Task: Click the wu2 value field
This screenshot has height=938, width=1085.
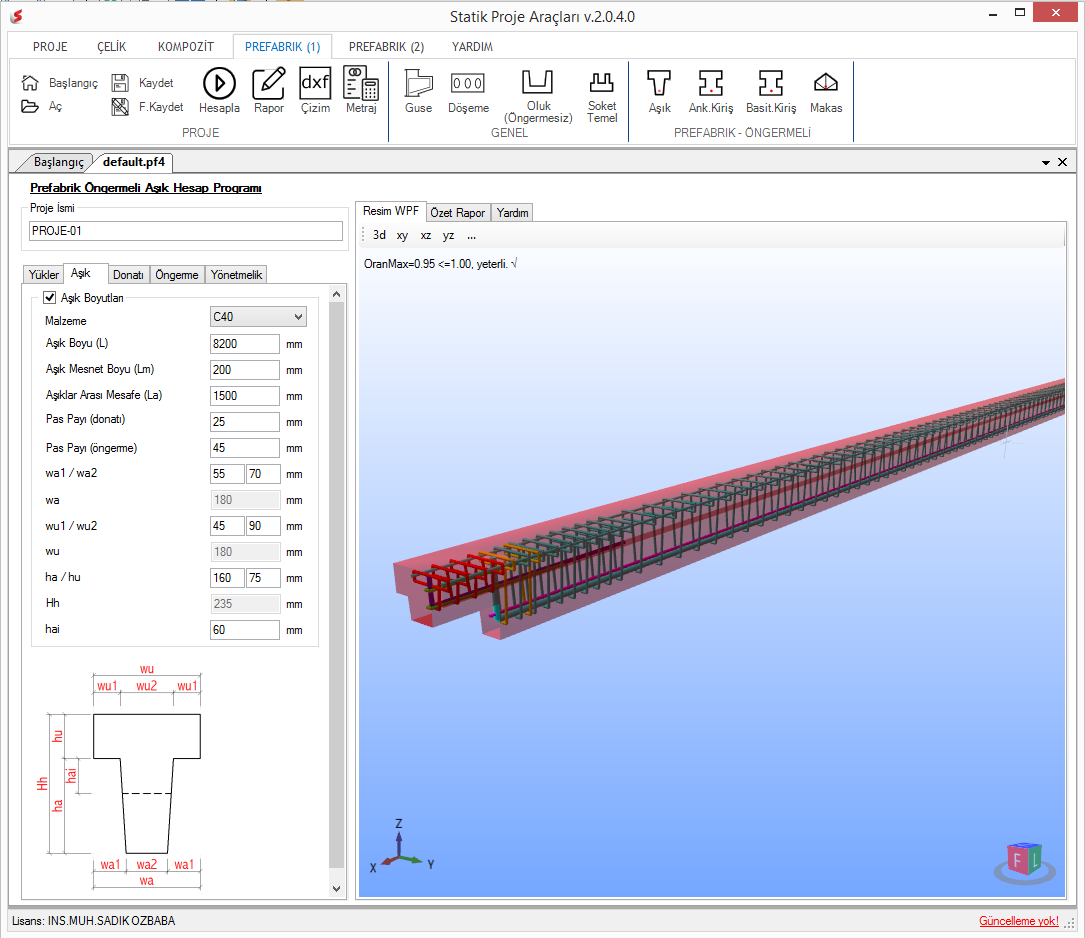Action: pyautogui.click(x=263, y=526)
